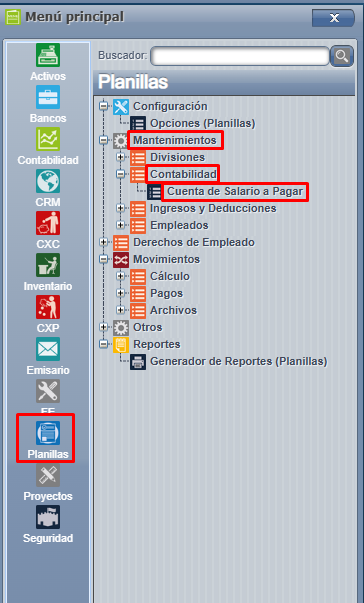Click into the Buscador search field

[240, 57]
